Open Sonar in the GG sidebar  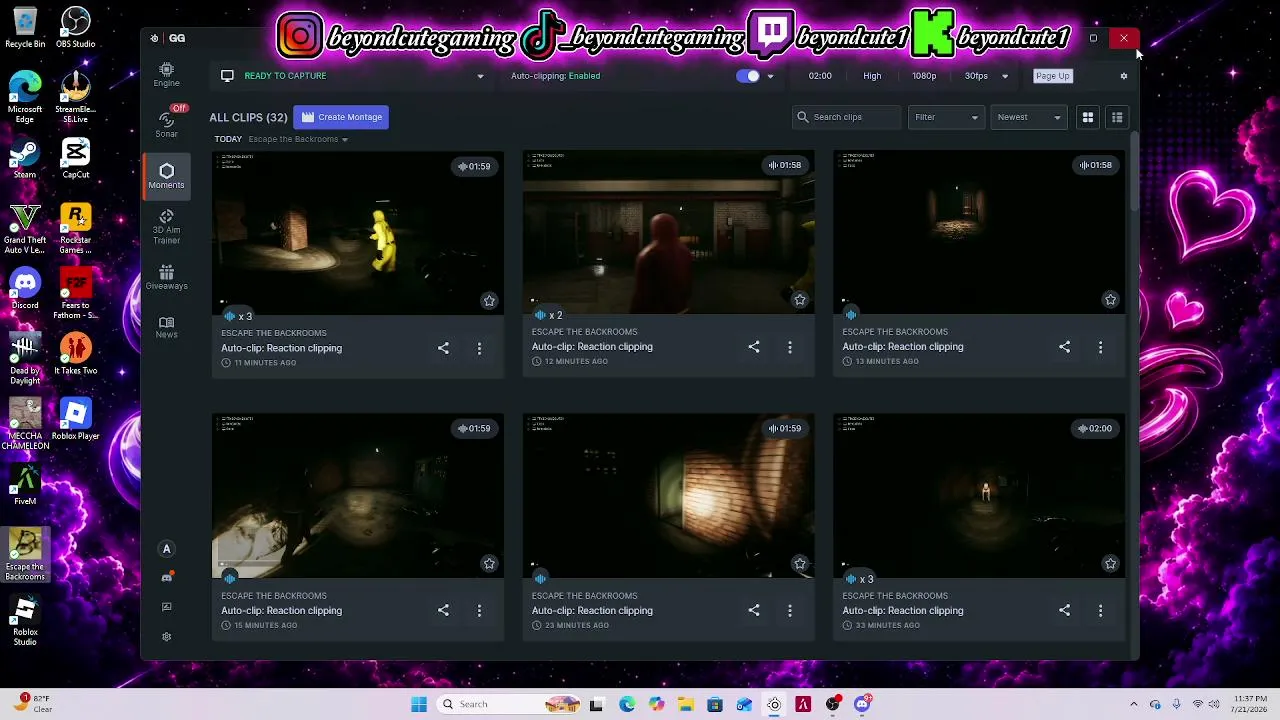(x=166, y=124)
